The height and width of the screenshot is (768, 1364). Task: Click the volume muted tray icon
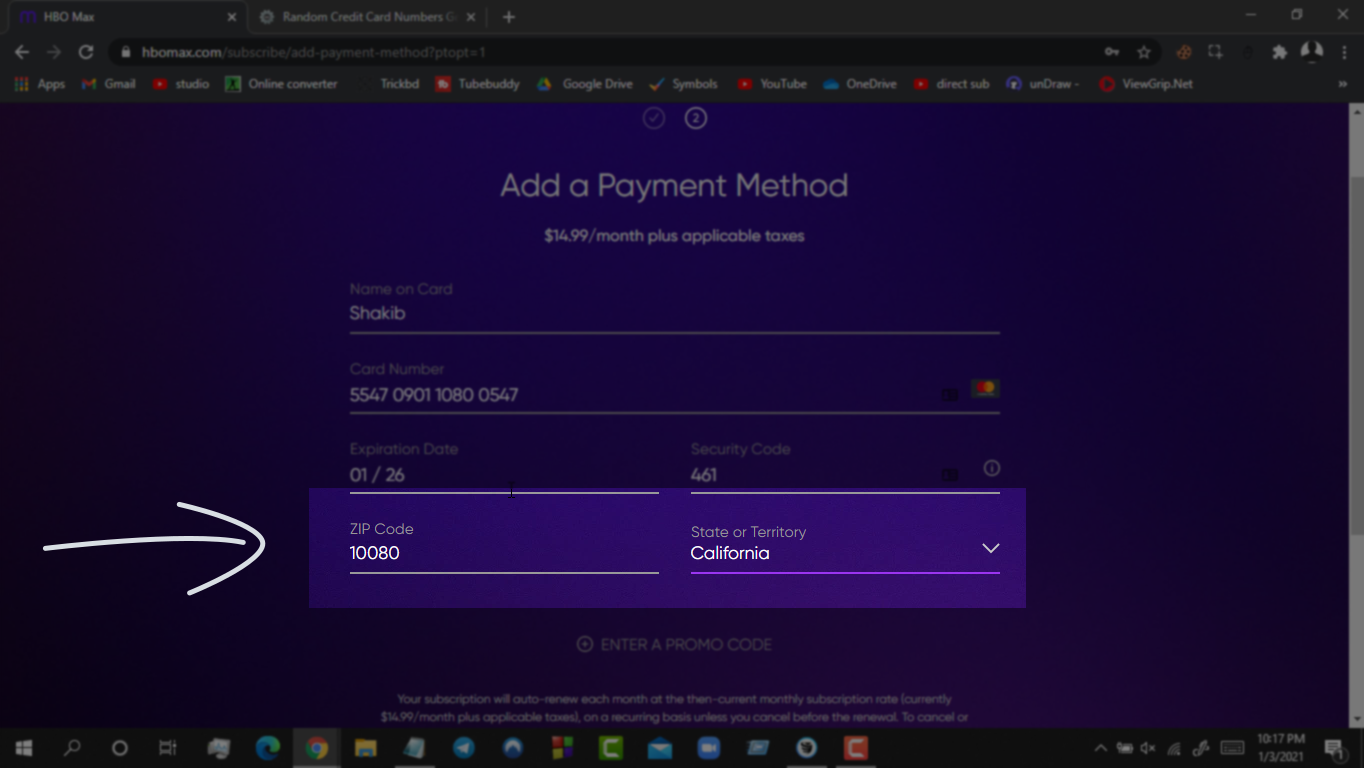(1148, 748)
